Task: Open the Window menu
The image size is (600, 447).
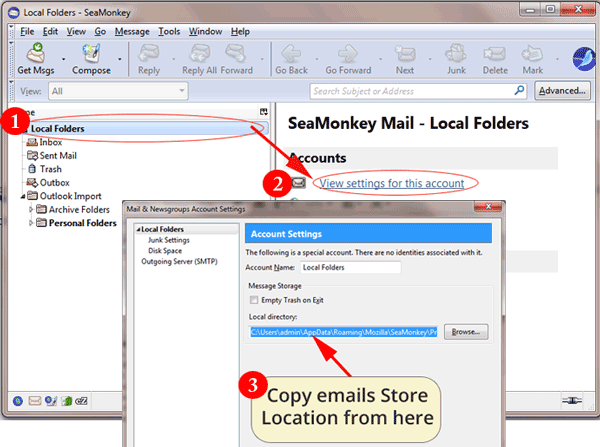Action: [x=205, y=31]
